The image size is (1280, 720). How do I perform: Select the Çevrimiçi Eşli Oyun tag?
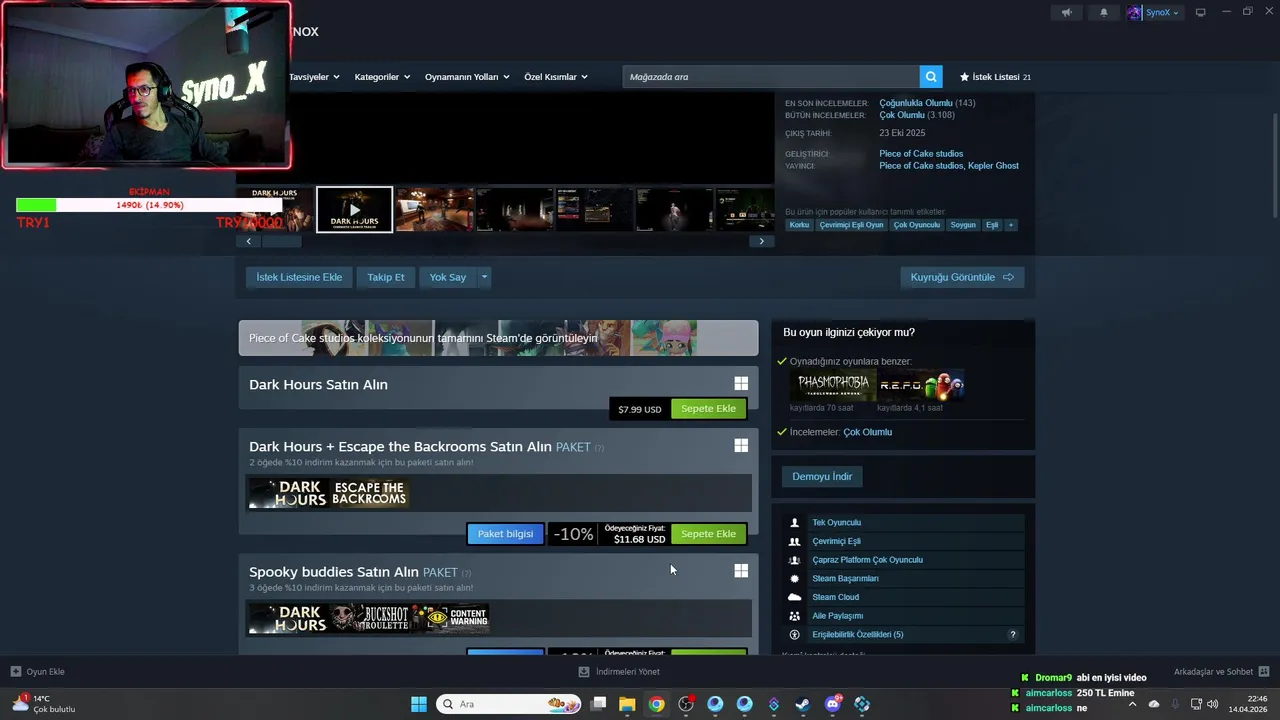tap(851, 225)
